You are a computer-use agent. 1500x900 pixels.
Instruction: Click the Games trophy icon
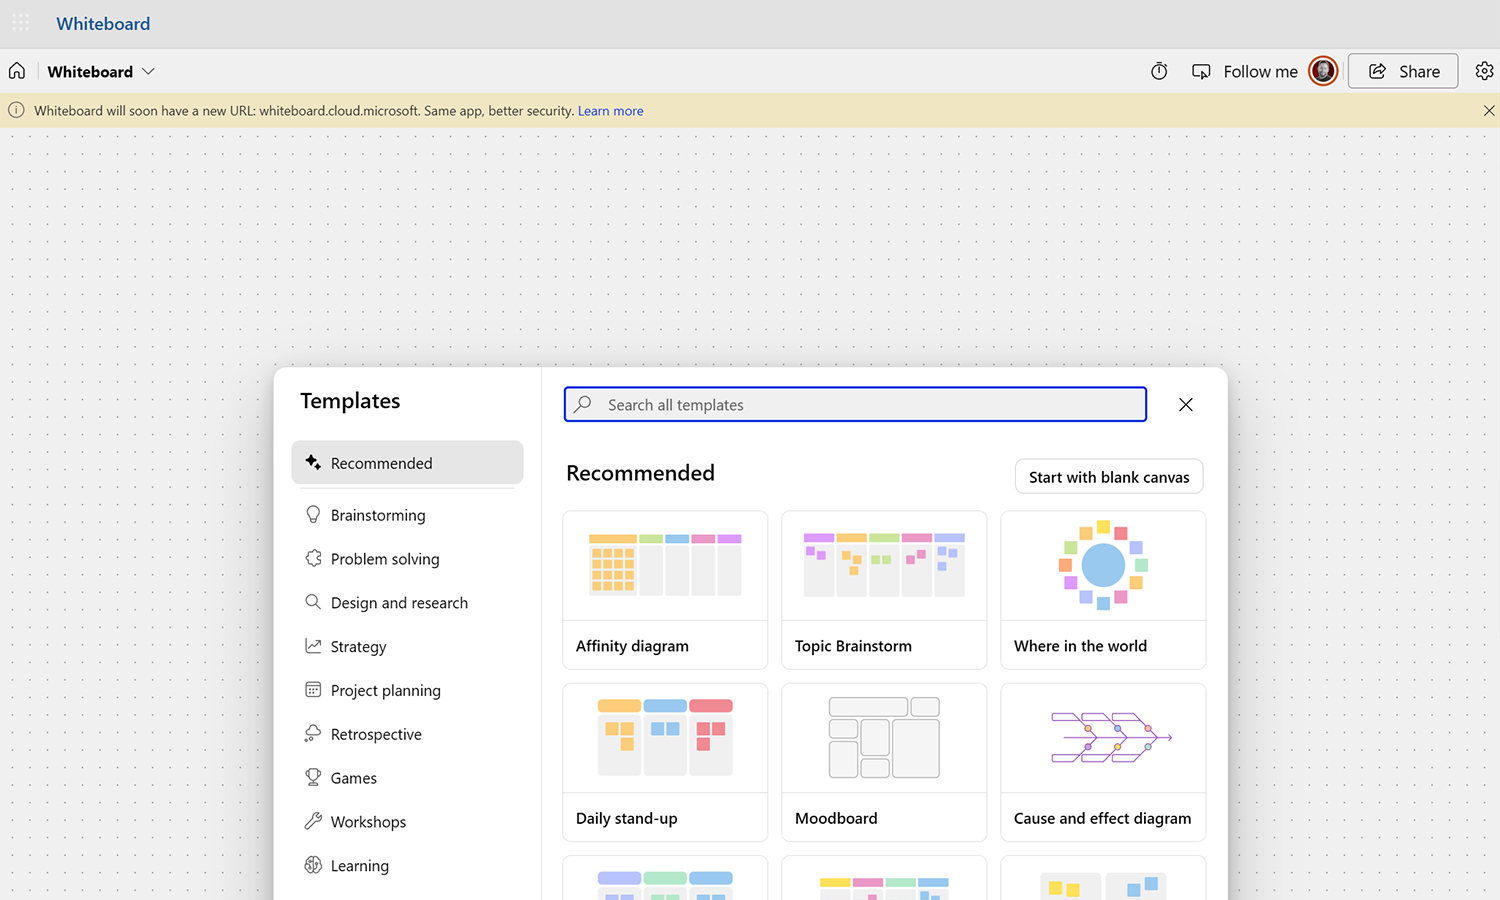[x=313, y=777]
